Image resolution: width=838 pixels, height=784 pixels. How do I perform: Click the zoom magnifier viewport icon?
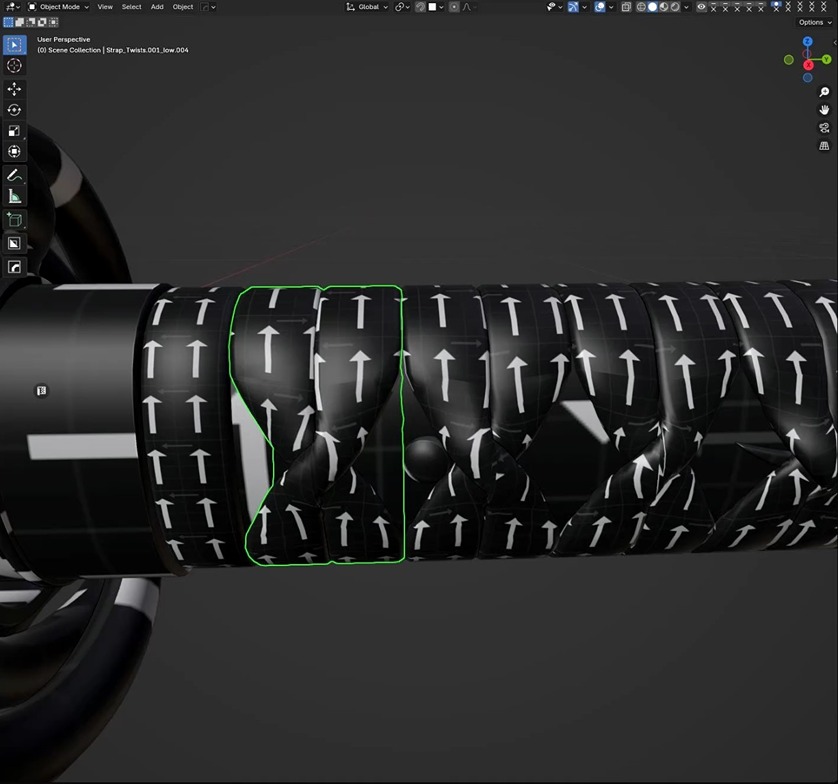(824, 92)
